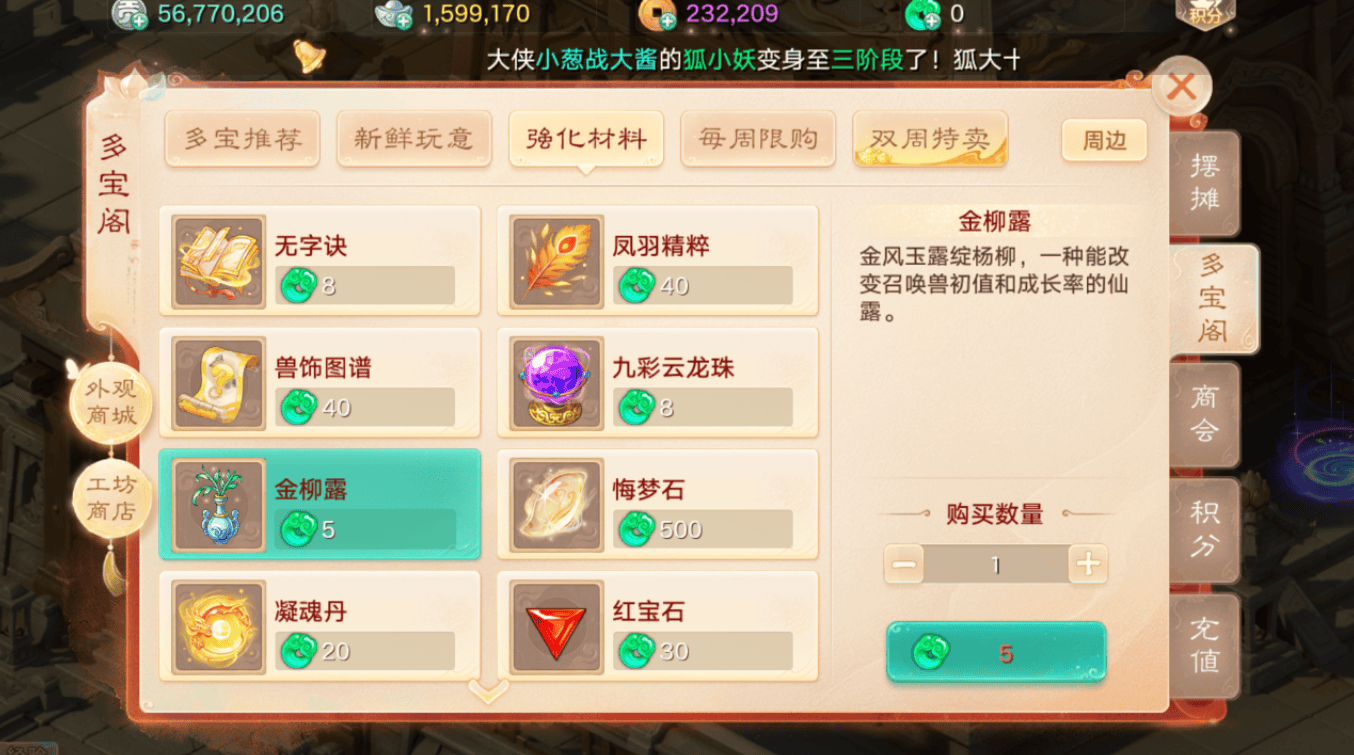
Task: Click the purchase quantity number field
Action: [x=996, y=565]
